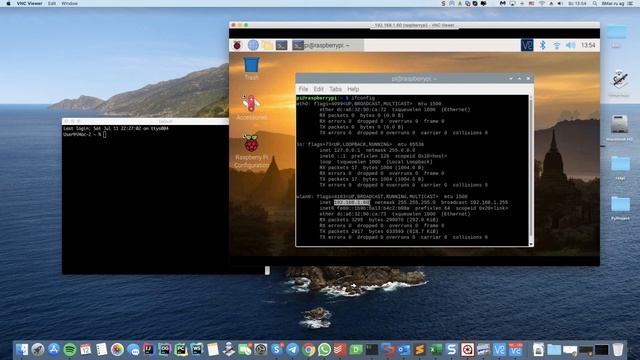Open PyCharm from the Dock
The image size is (640, 360).
coord(181,349)
